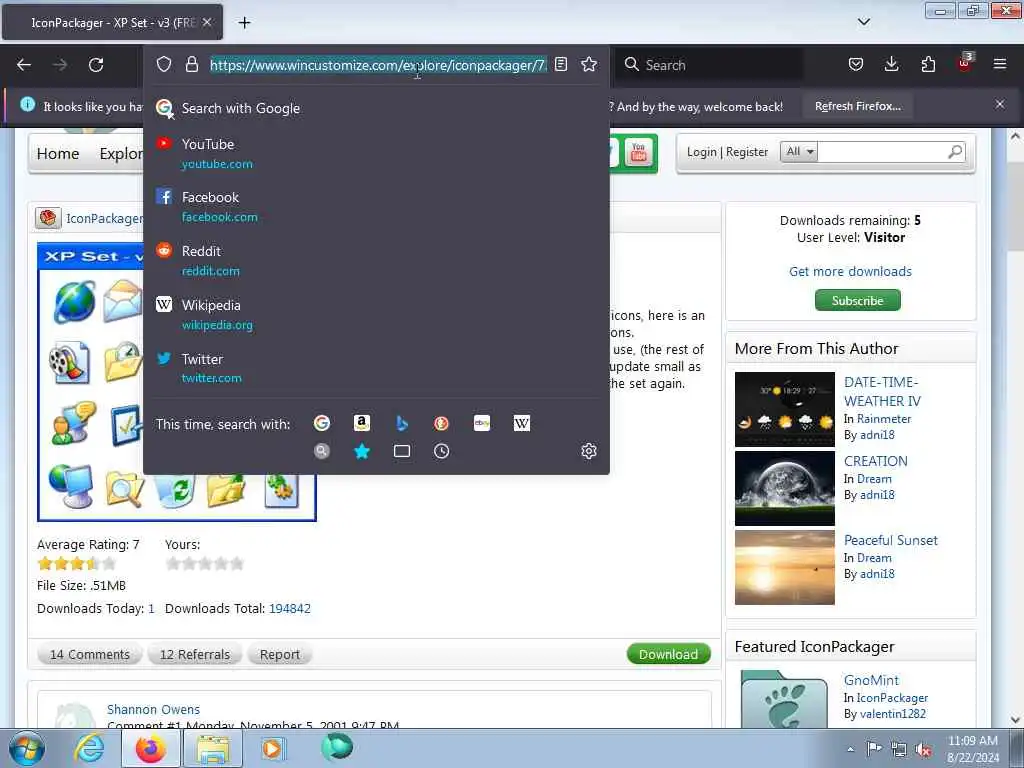
Task: Go back to the previous page
Action: pyautogui.click(x=24, y=65)
